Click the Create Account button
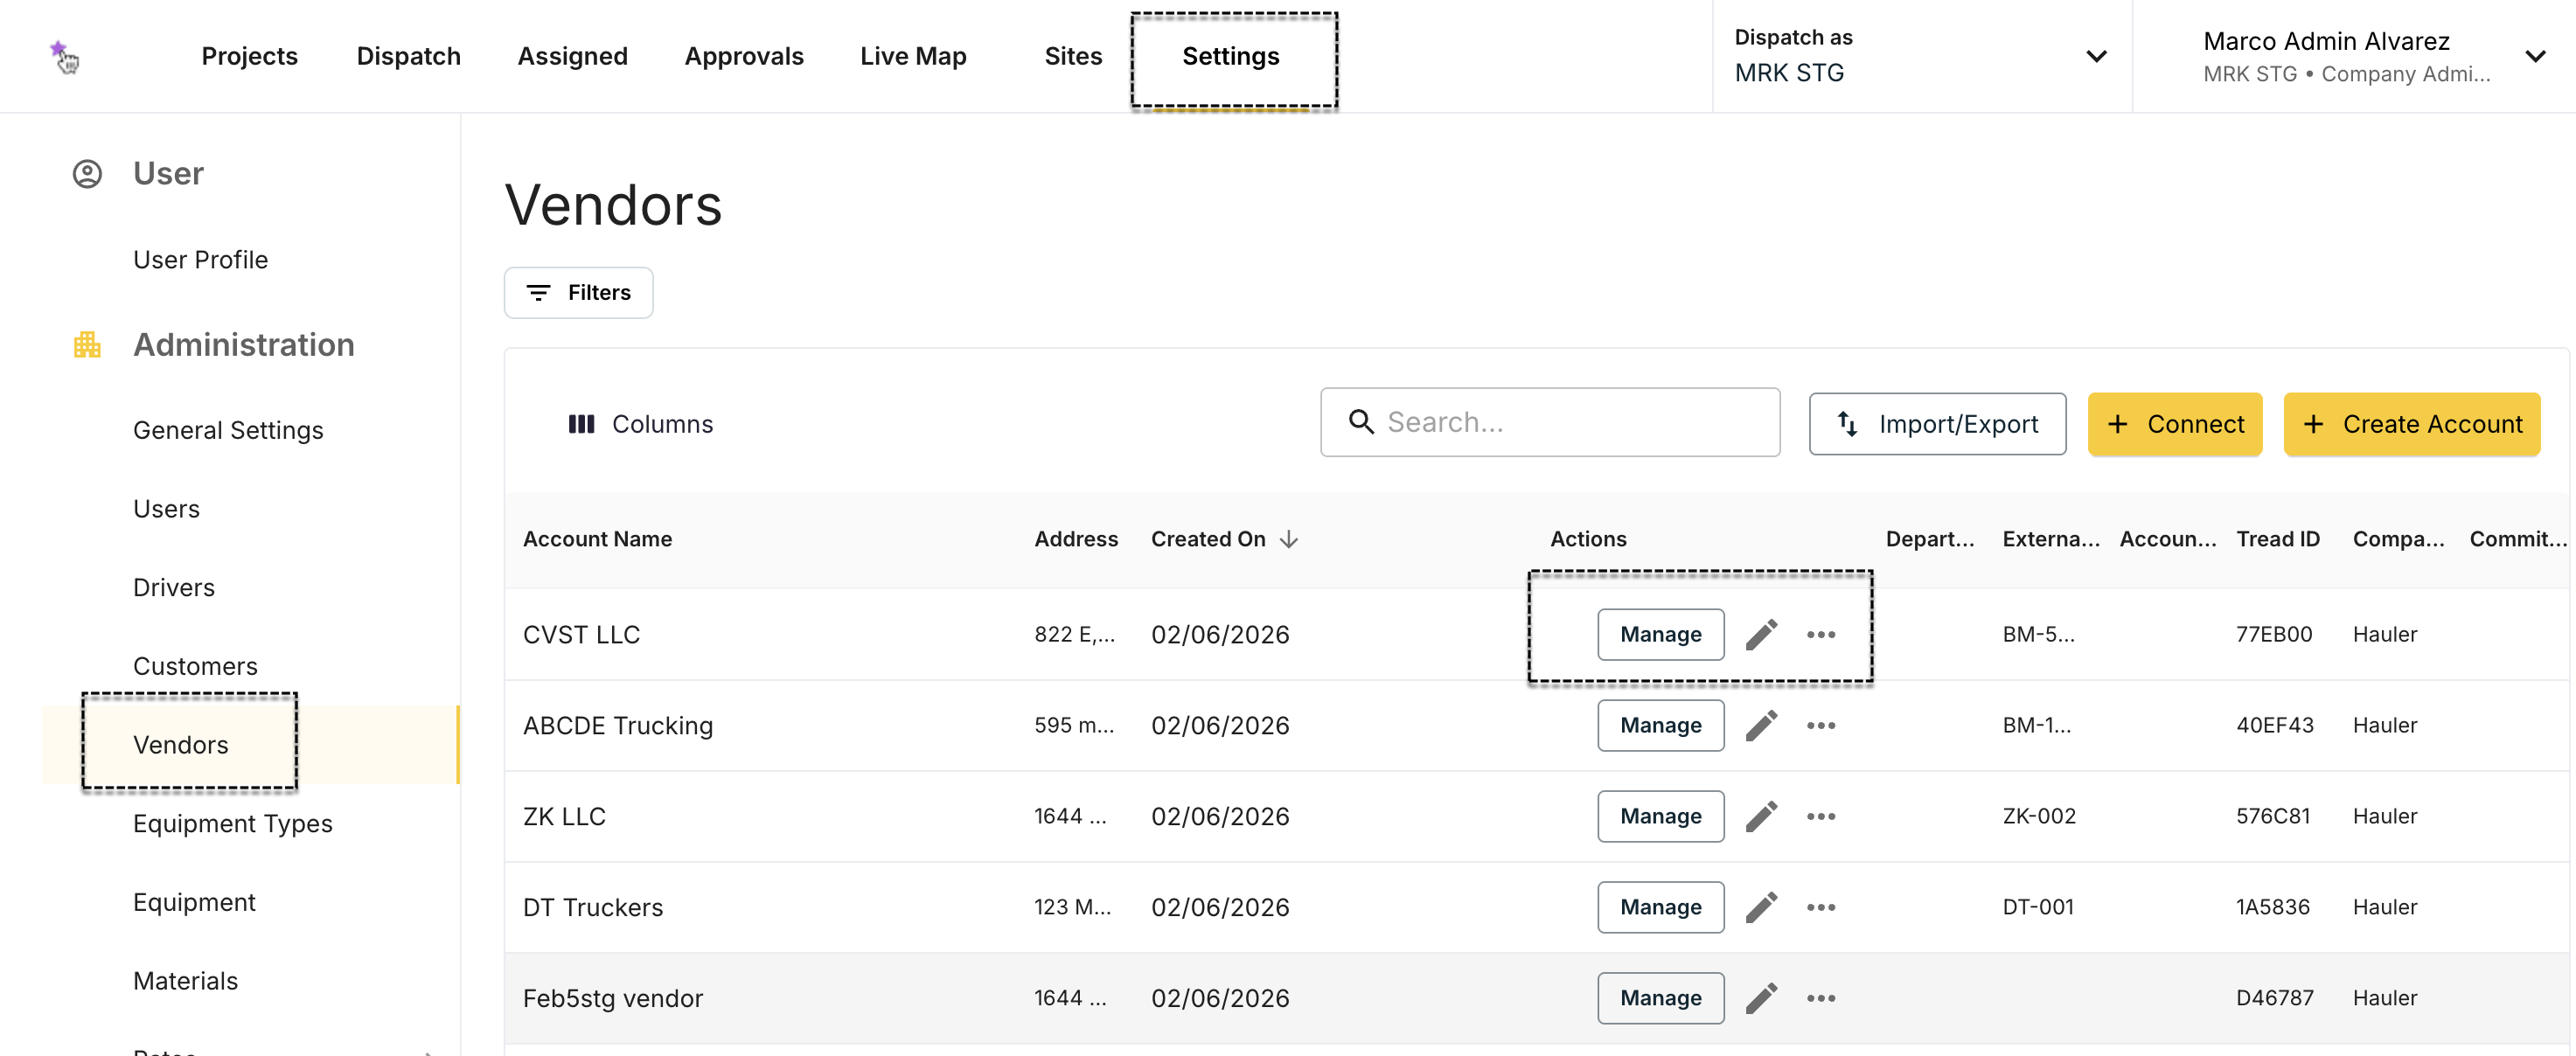This screenshot has height=1056, width=2576. click(x=2411, y=424)
